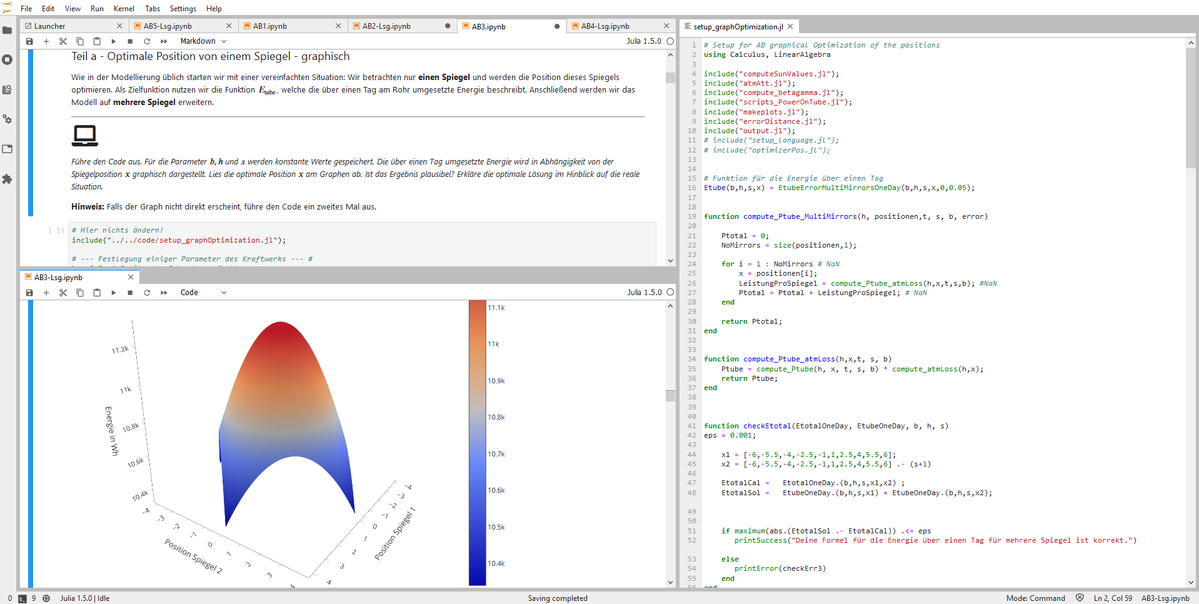
Task: Click save icon in AB3.ipynb toolbar
Action: (29, 41)
